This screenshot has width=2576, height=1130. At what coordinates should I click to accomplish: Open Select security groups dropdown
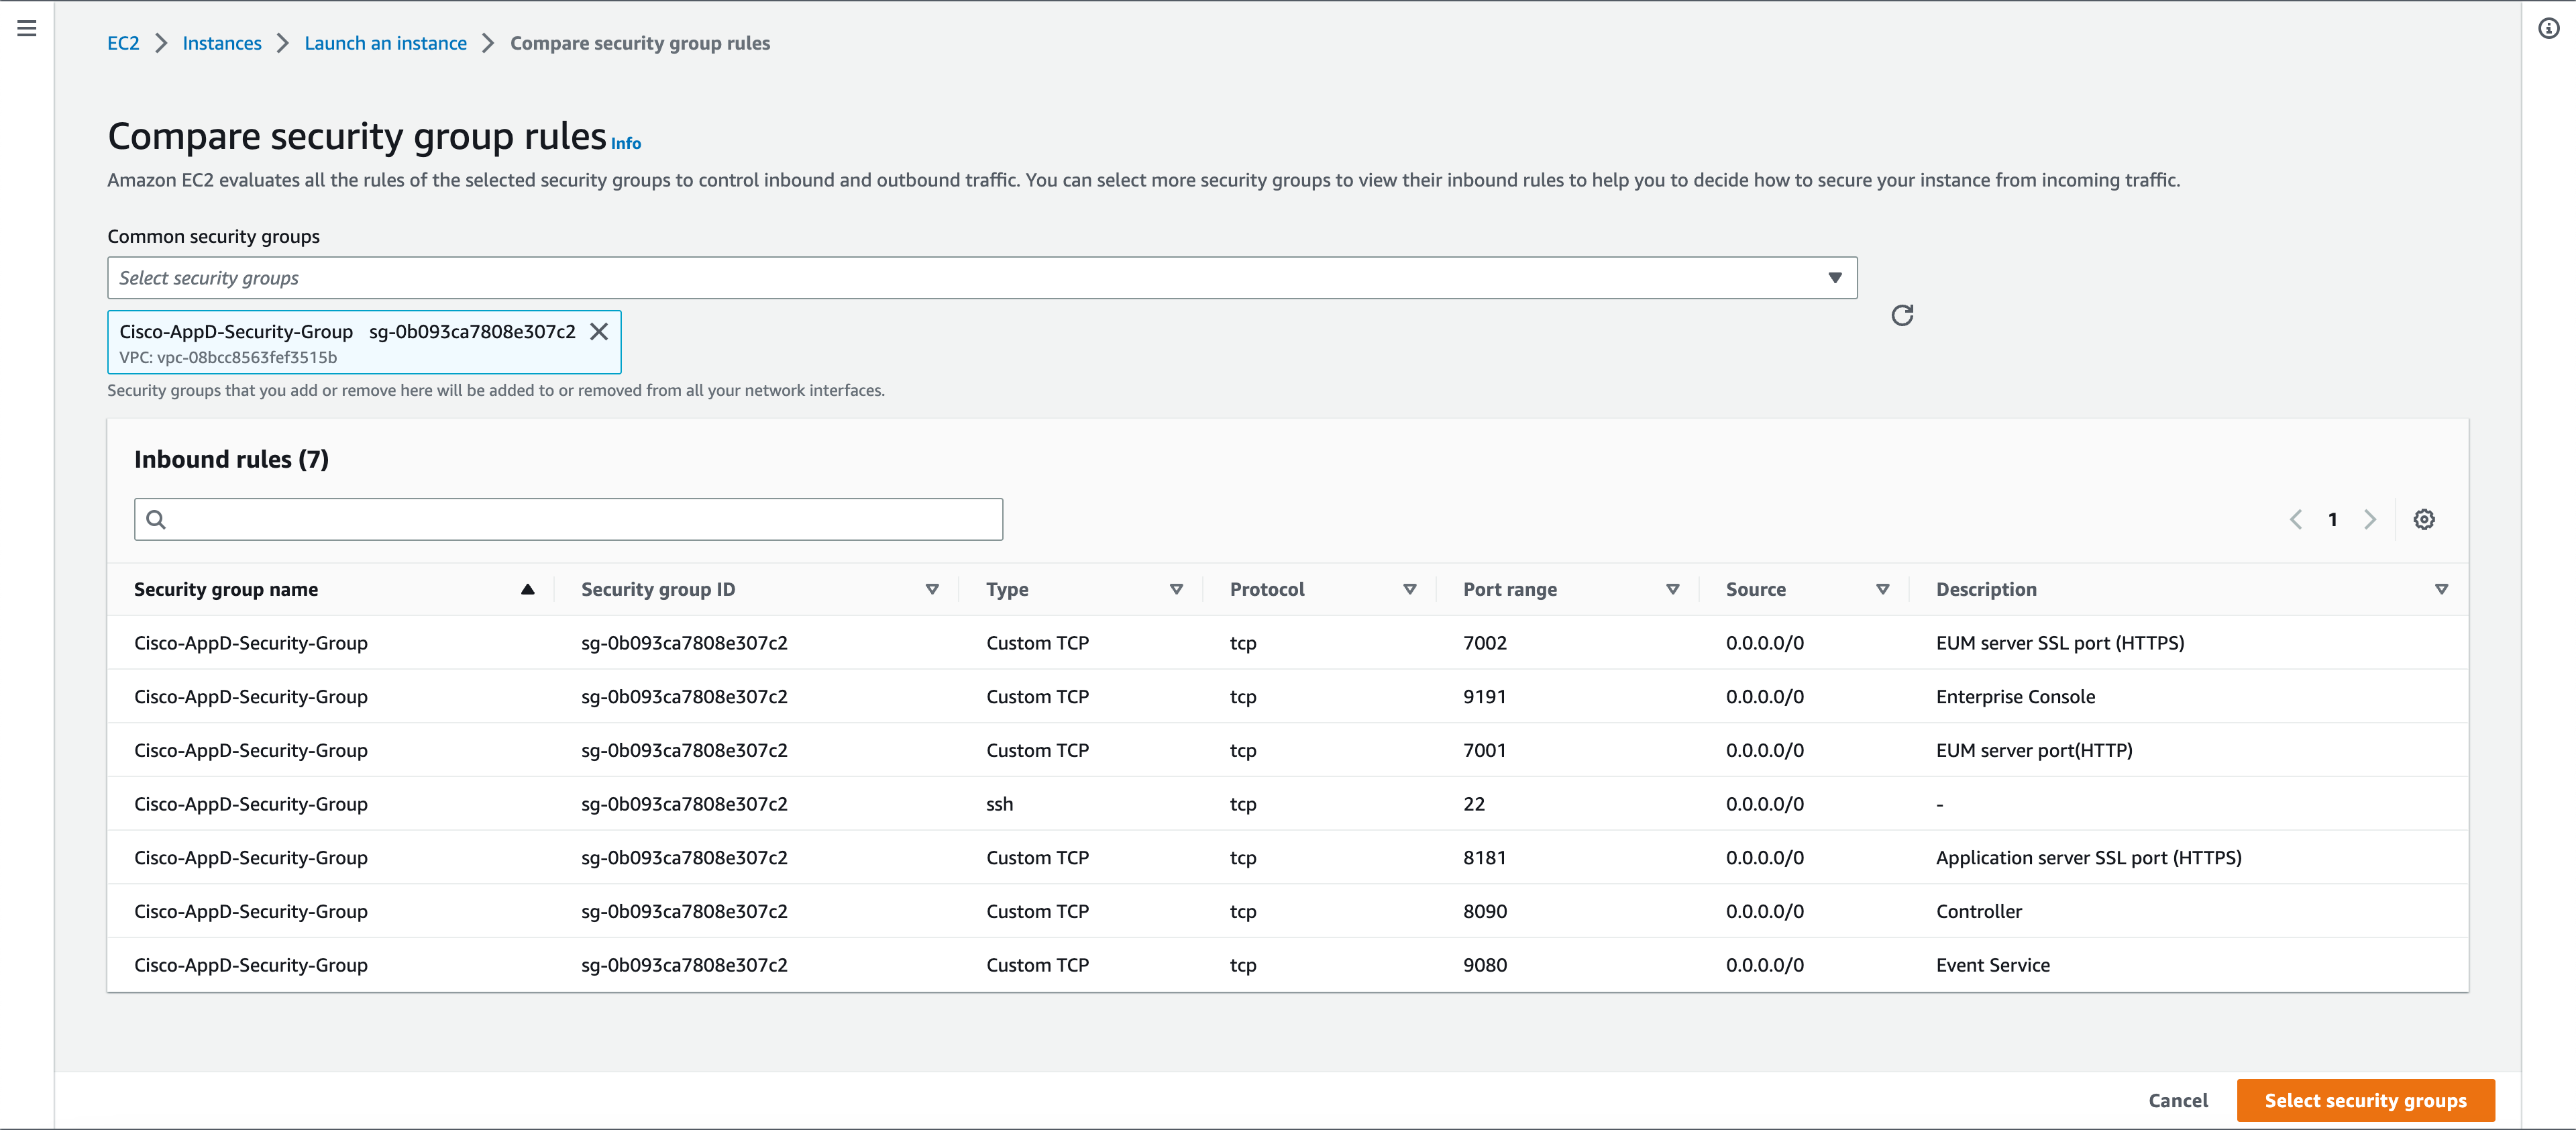click(982, 278)
